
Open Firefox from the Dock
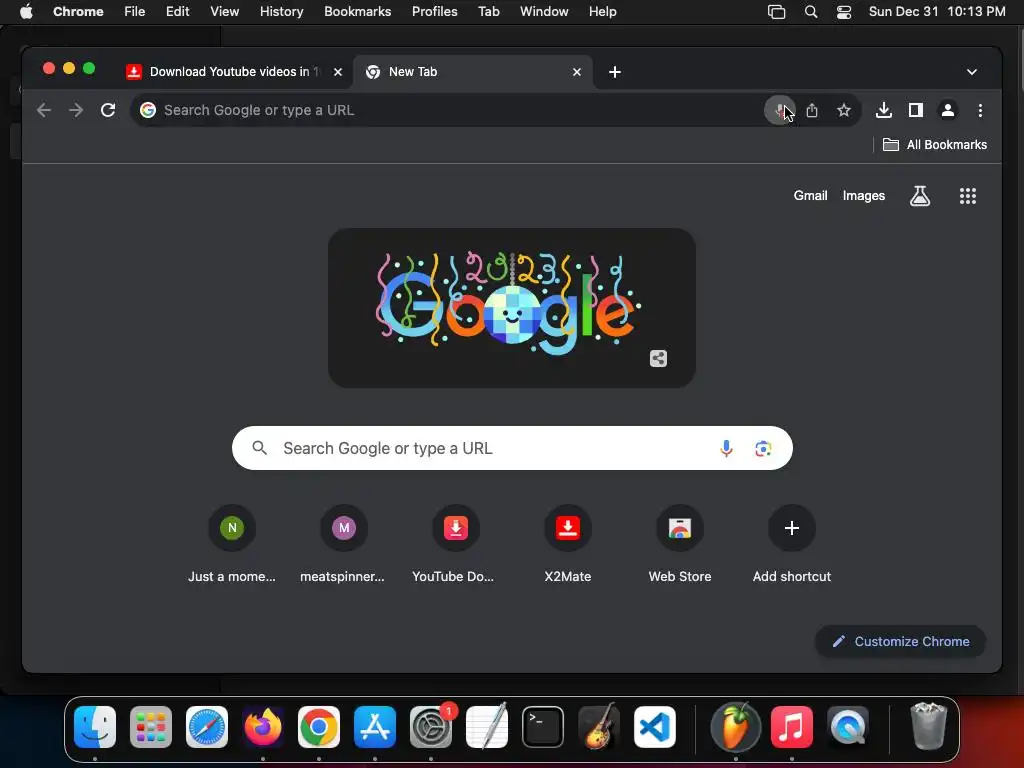click(x=263, y=727)
